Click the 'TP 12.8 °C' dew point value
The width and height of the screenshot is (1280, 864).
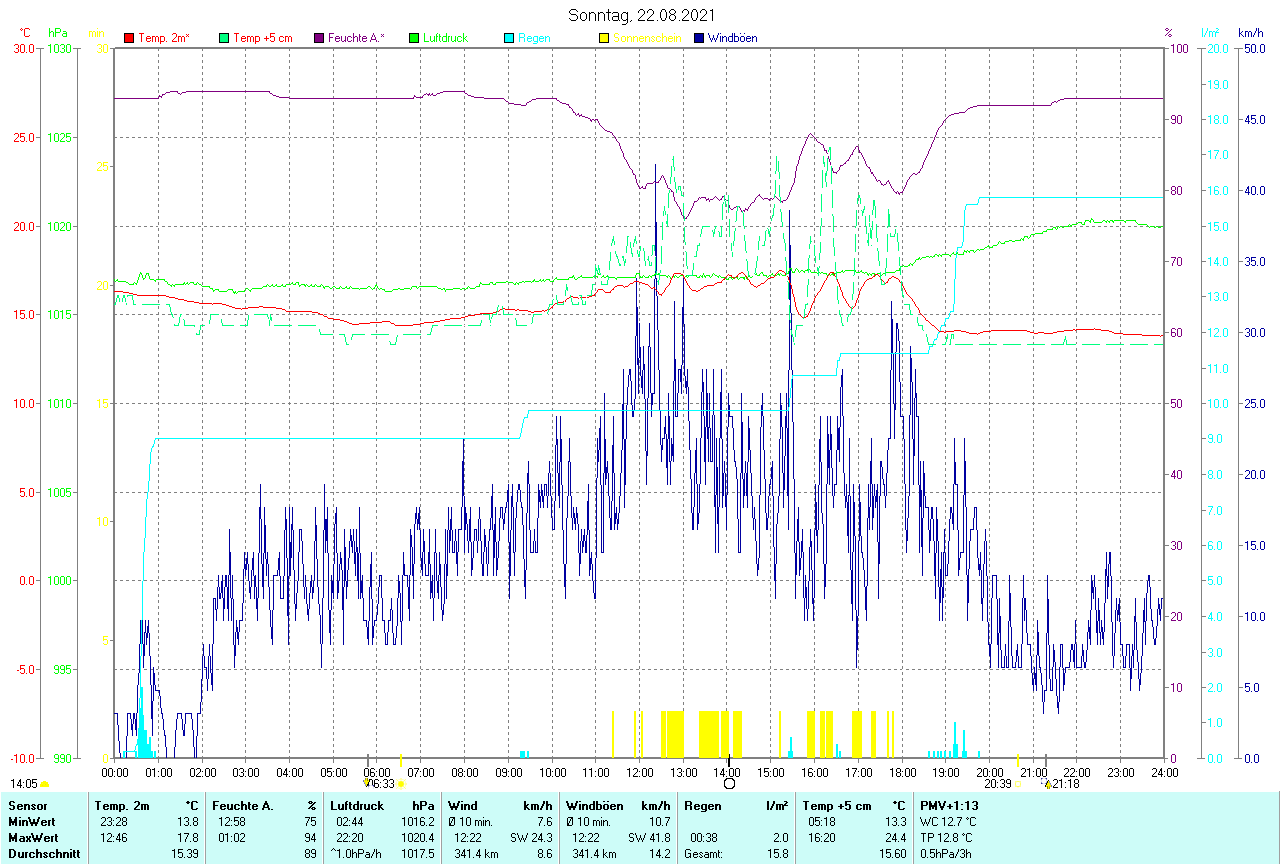[x=946, y=837]
